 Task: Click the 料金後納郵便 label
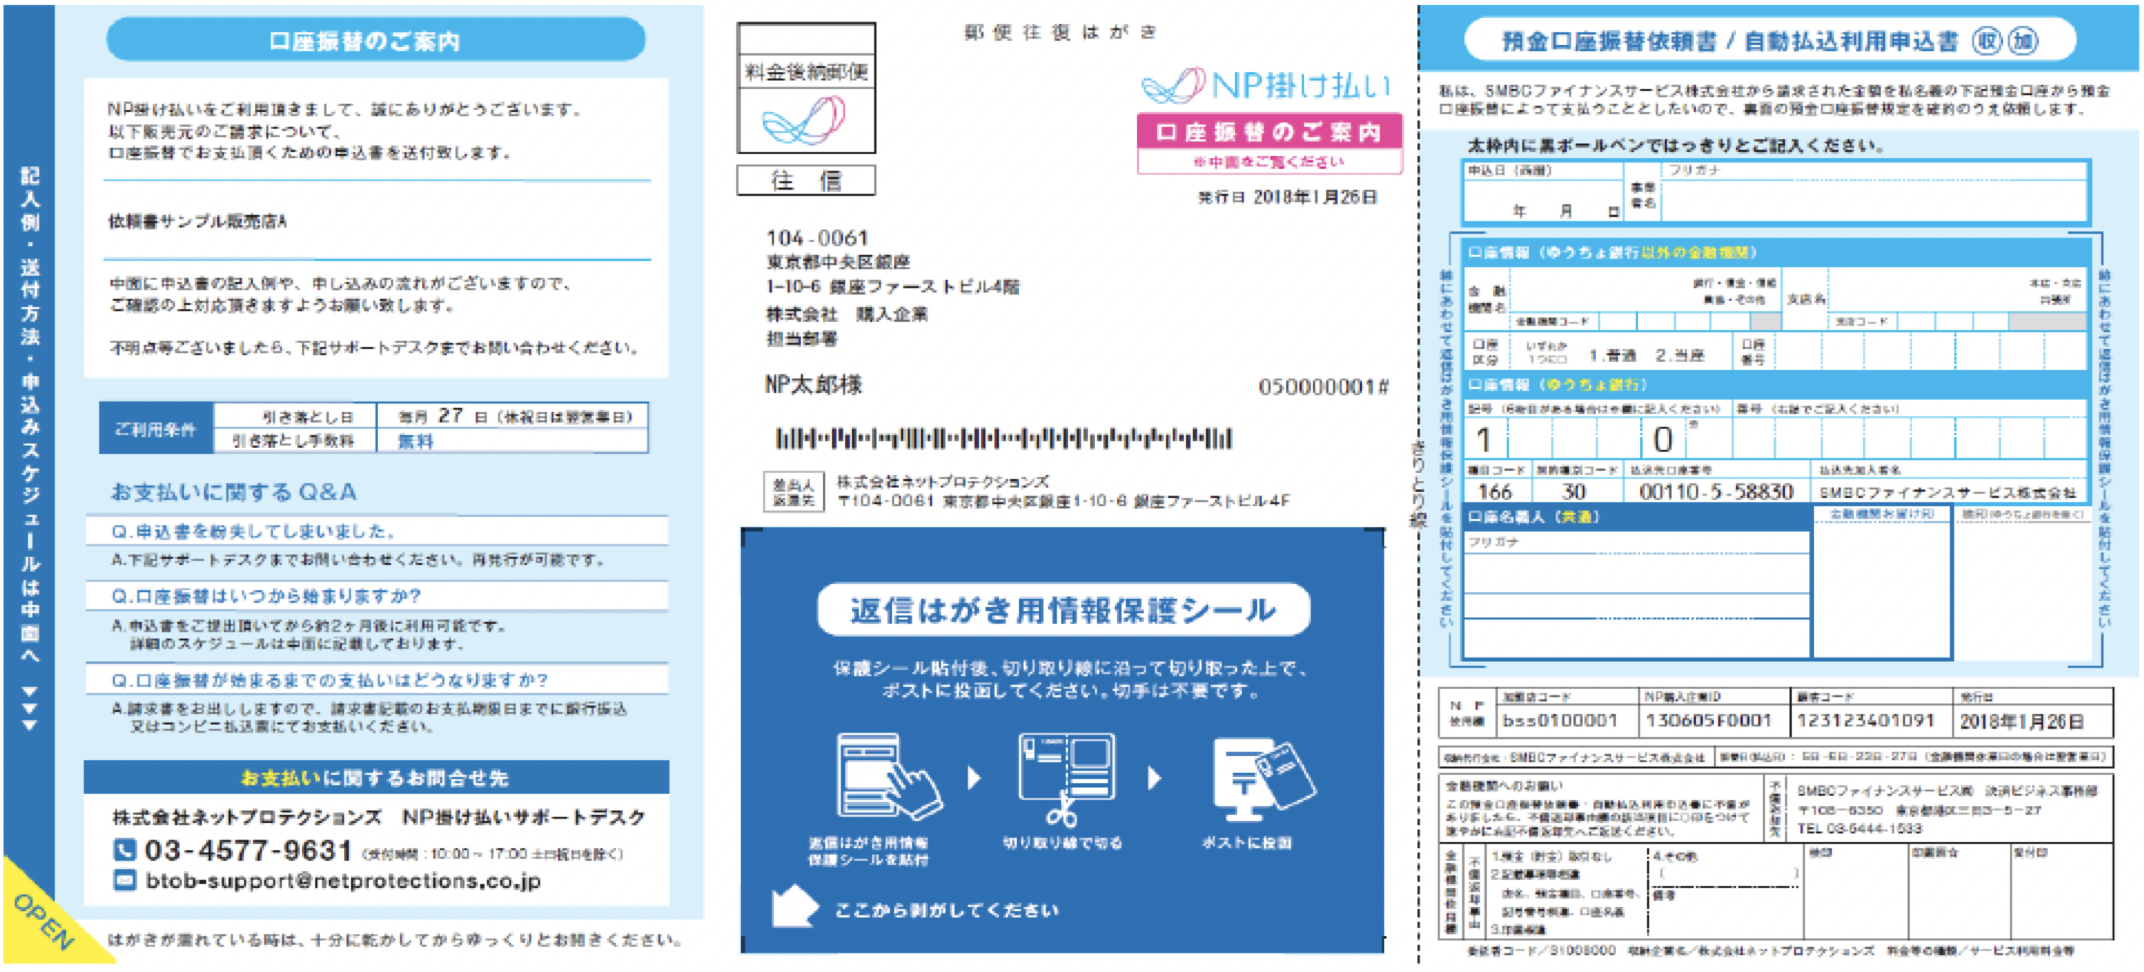[x=806, y=72]
